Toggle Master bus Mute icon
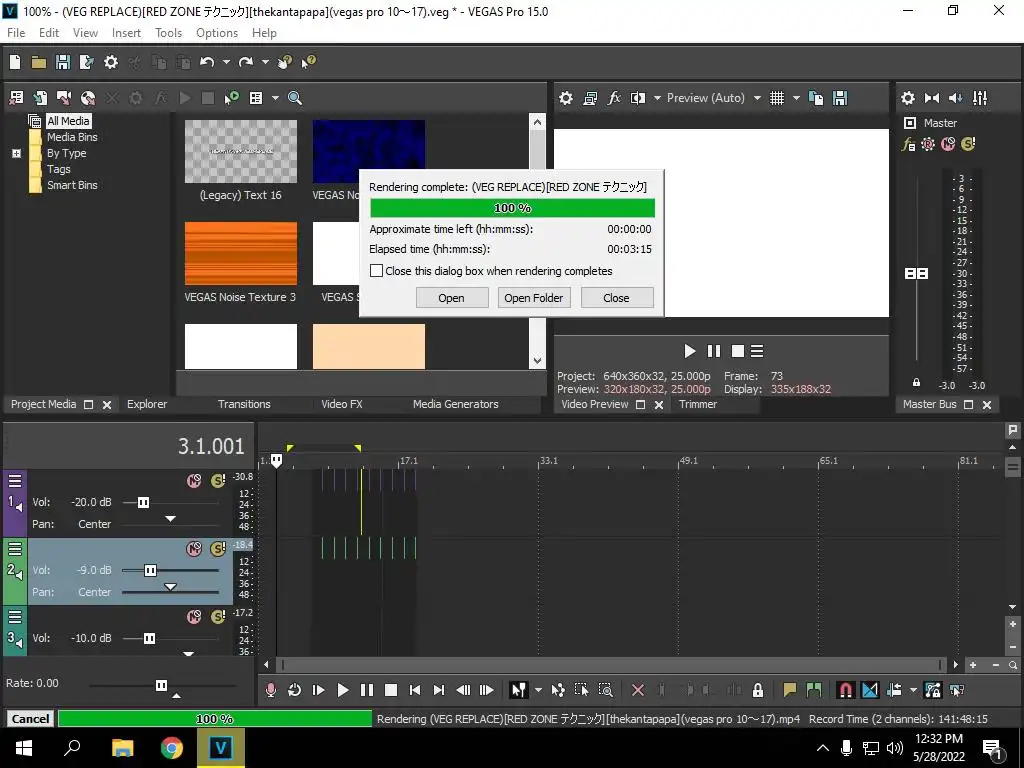This screenshot has height=768, width=1024. [x=948, y=144]
